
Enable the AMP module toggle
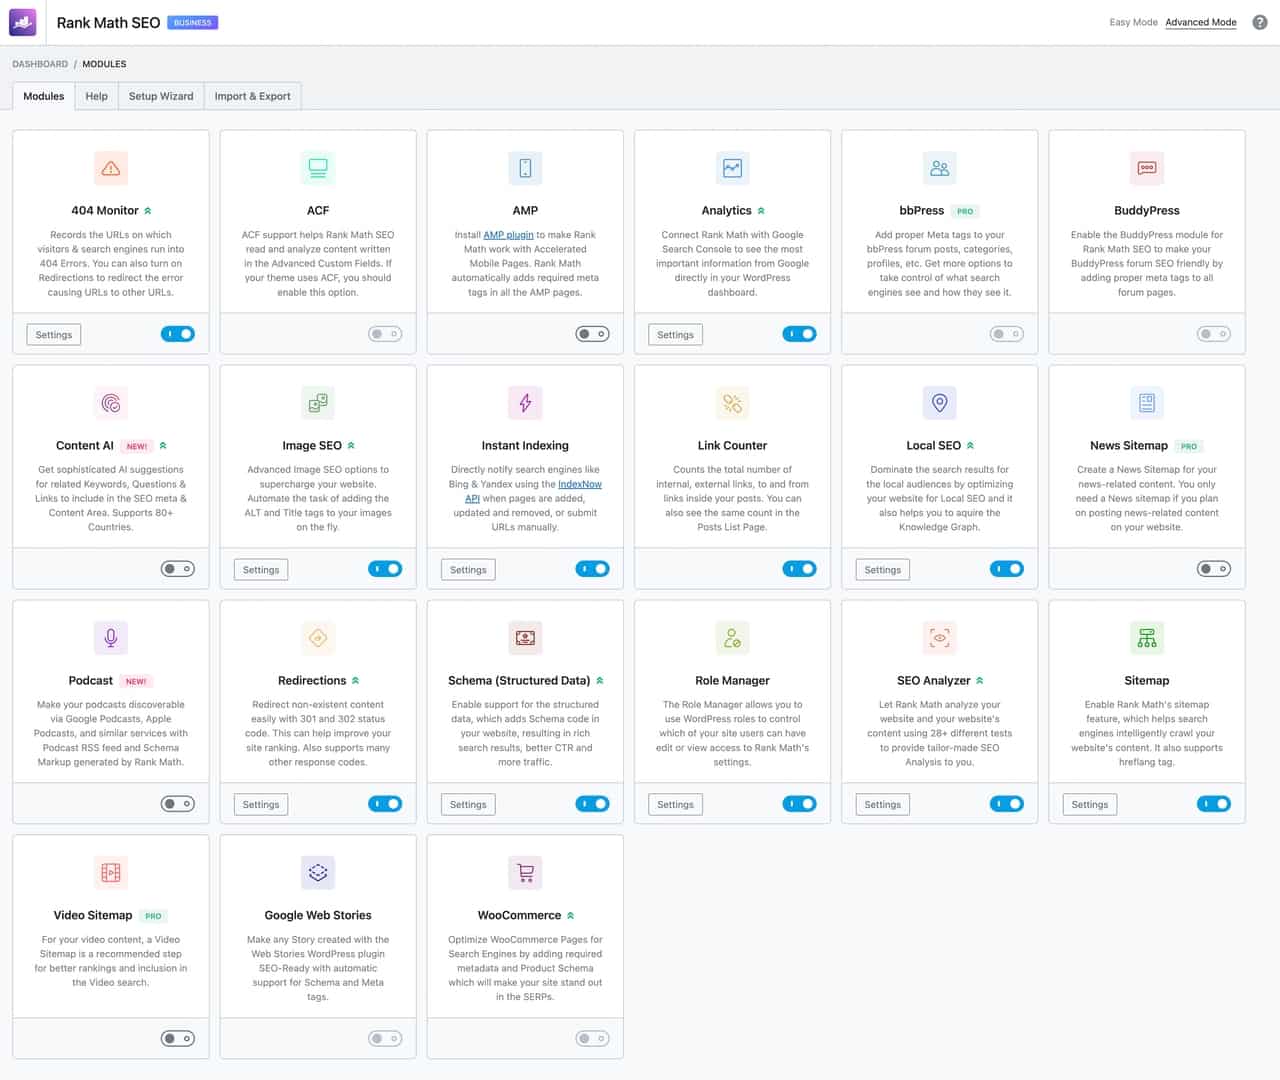[x=592, y=334]
